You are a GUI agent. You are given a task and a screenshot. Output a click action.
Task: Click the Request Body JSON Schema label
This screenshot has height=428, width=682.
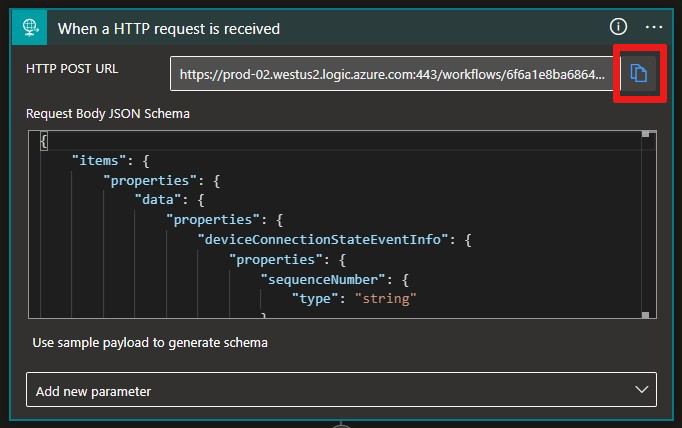(x=108, y=113)
